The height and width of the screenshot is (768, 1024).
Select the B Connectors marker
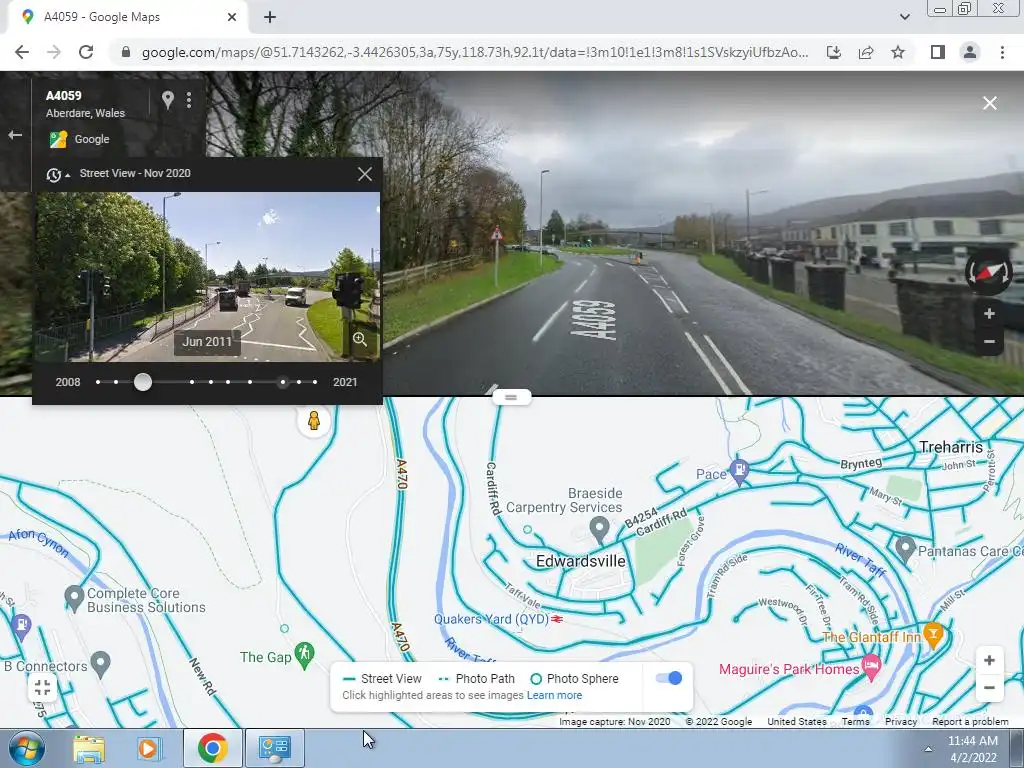coord(100,664)
